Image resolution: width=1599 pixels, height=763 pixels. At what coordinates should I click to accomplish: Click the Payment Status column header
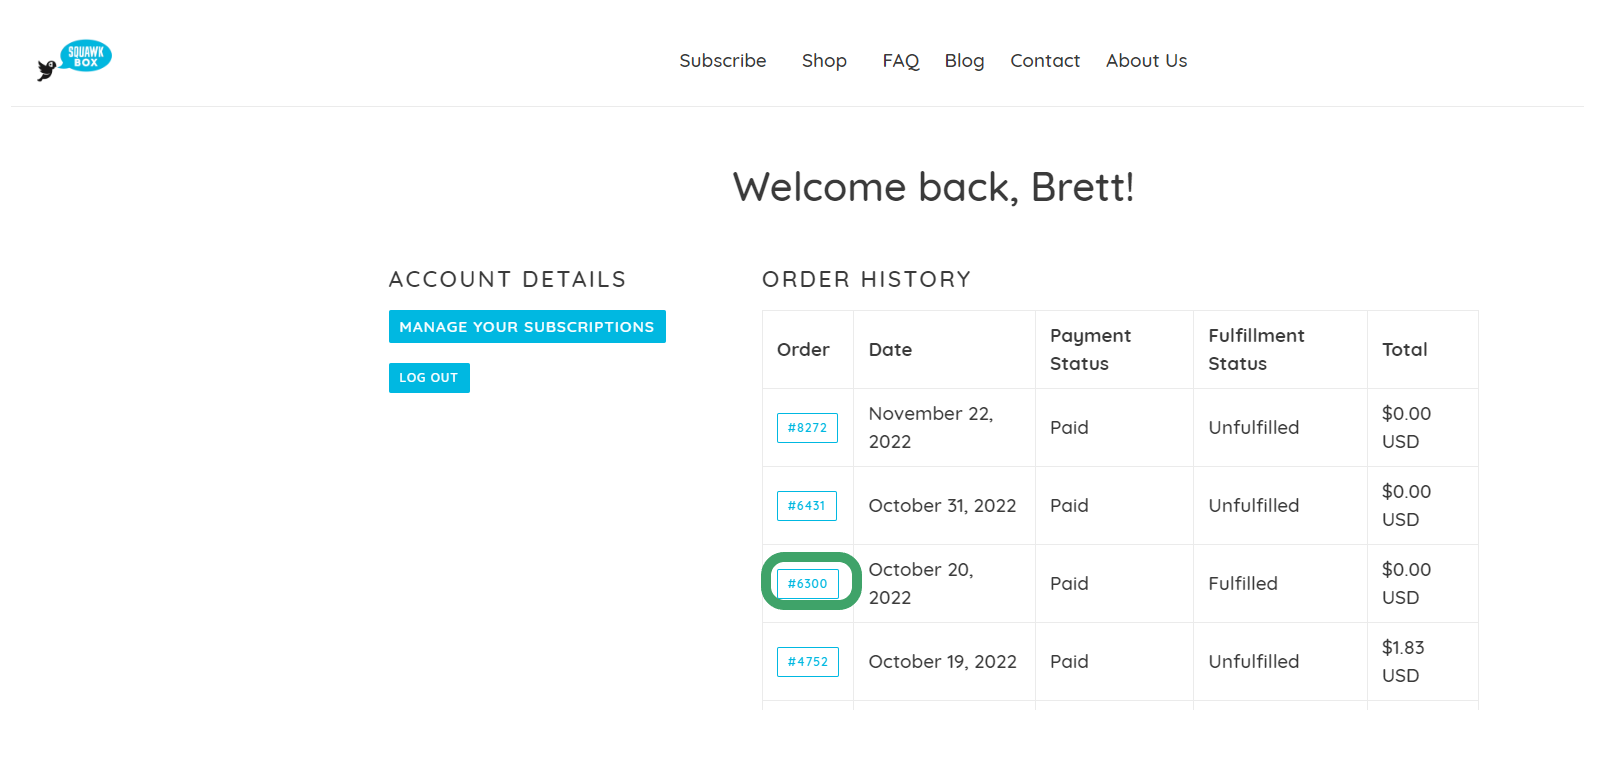click(x=1090, y=350)
